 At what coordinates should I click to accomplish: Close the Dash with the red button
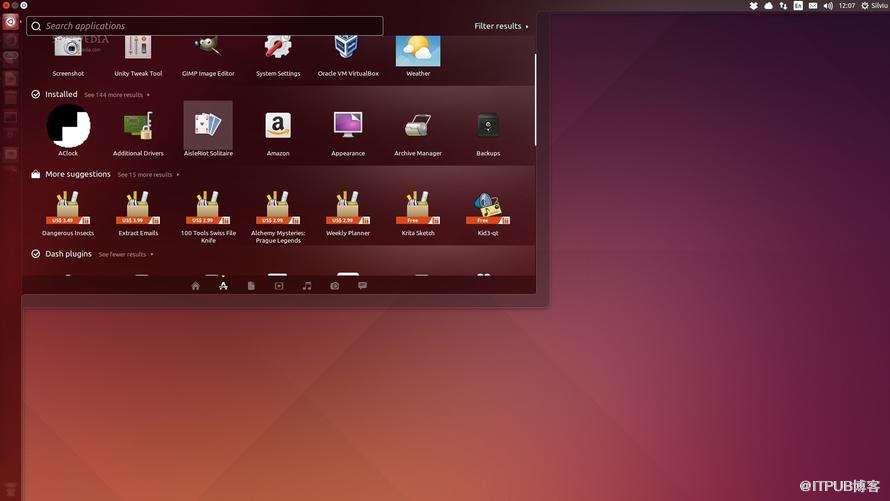point(6,5)
